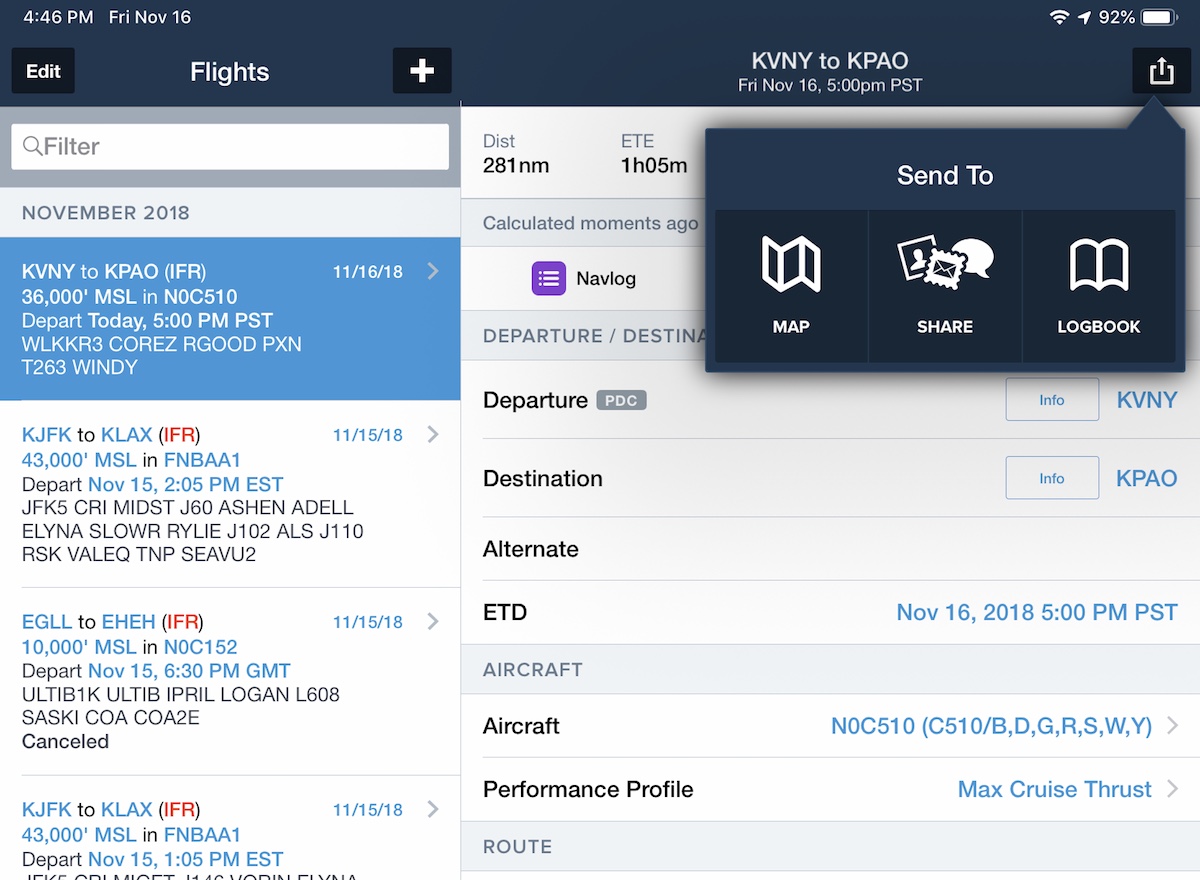
Task: Change the ETD Nov 16, 2018 value
Action: click(1037, 612)
